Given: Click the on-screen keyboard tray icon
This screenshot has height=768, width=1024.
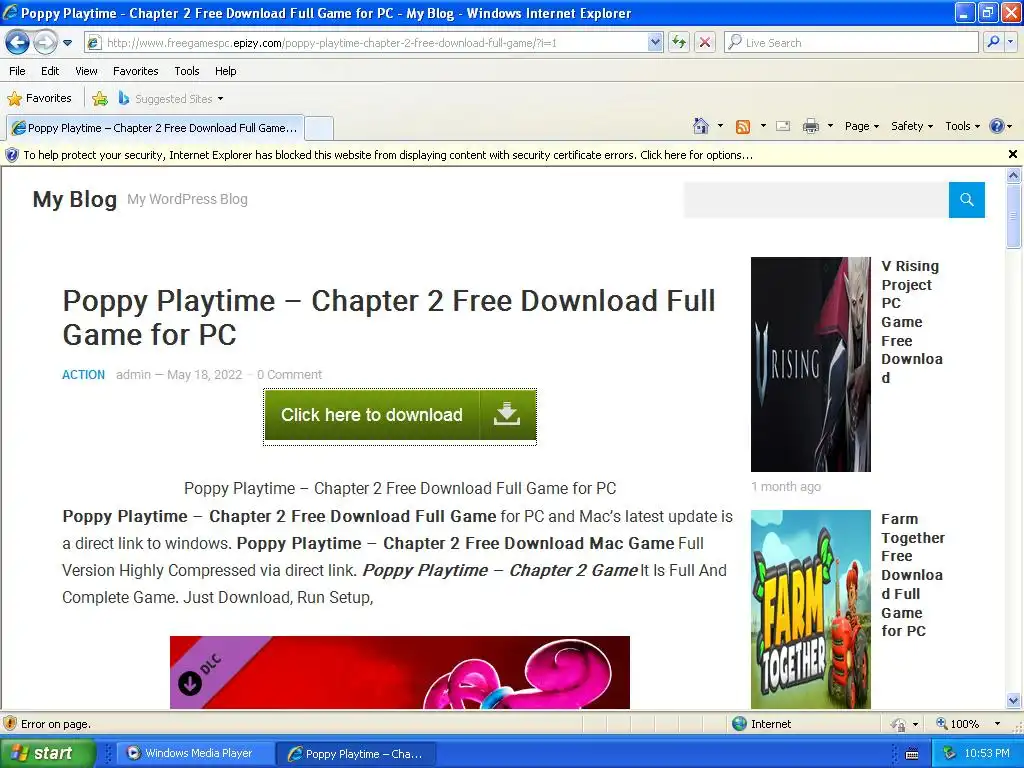Looking at the screenshot, I should (912, 754).
